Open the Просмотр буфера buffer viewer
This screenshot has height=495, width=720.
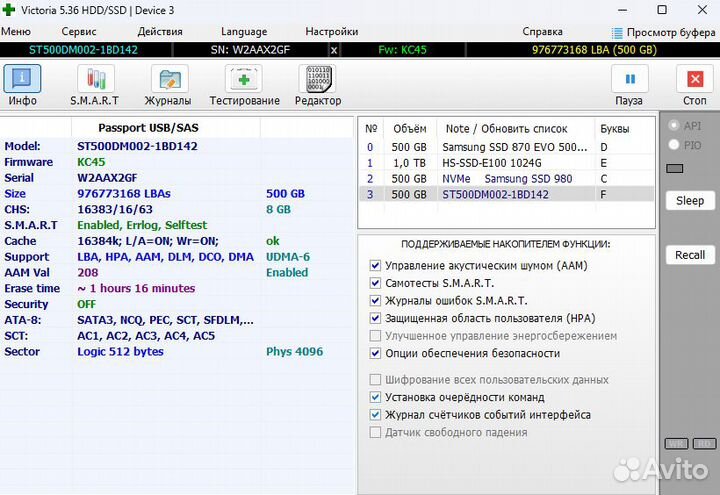tap(664, 33)
